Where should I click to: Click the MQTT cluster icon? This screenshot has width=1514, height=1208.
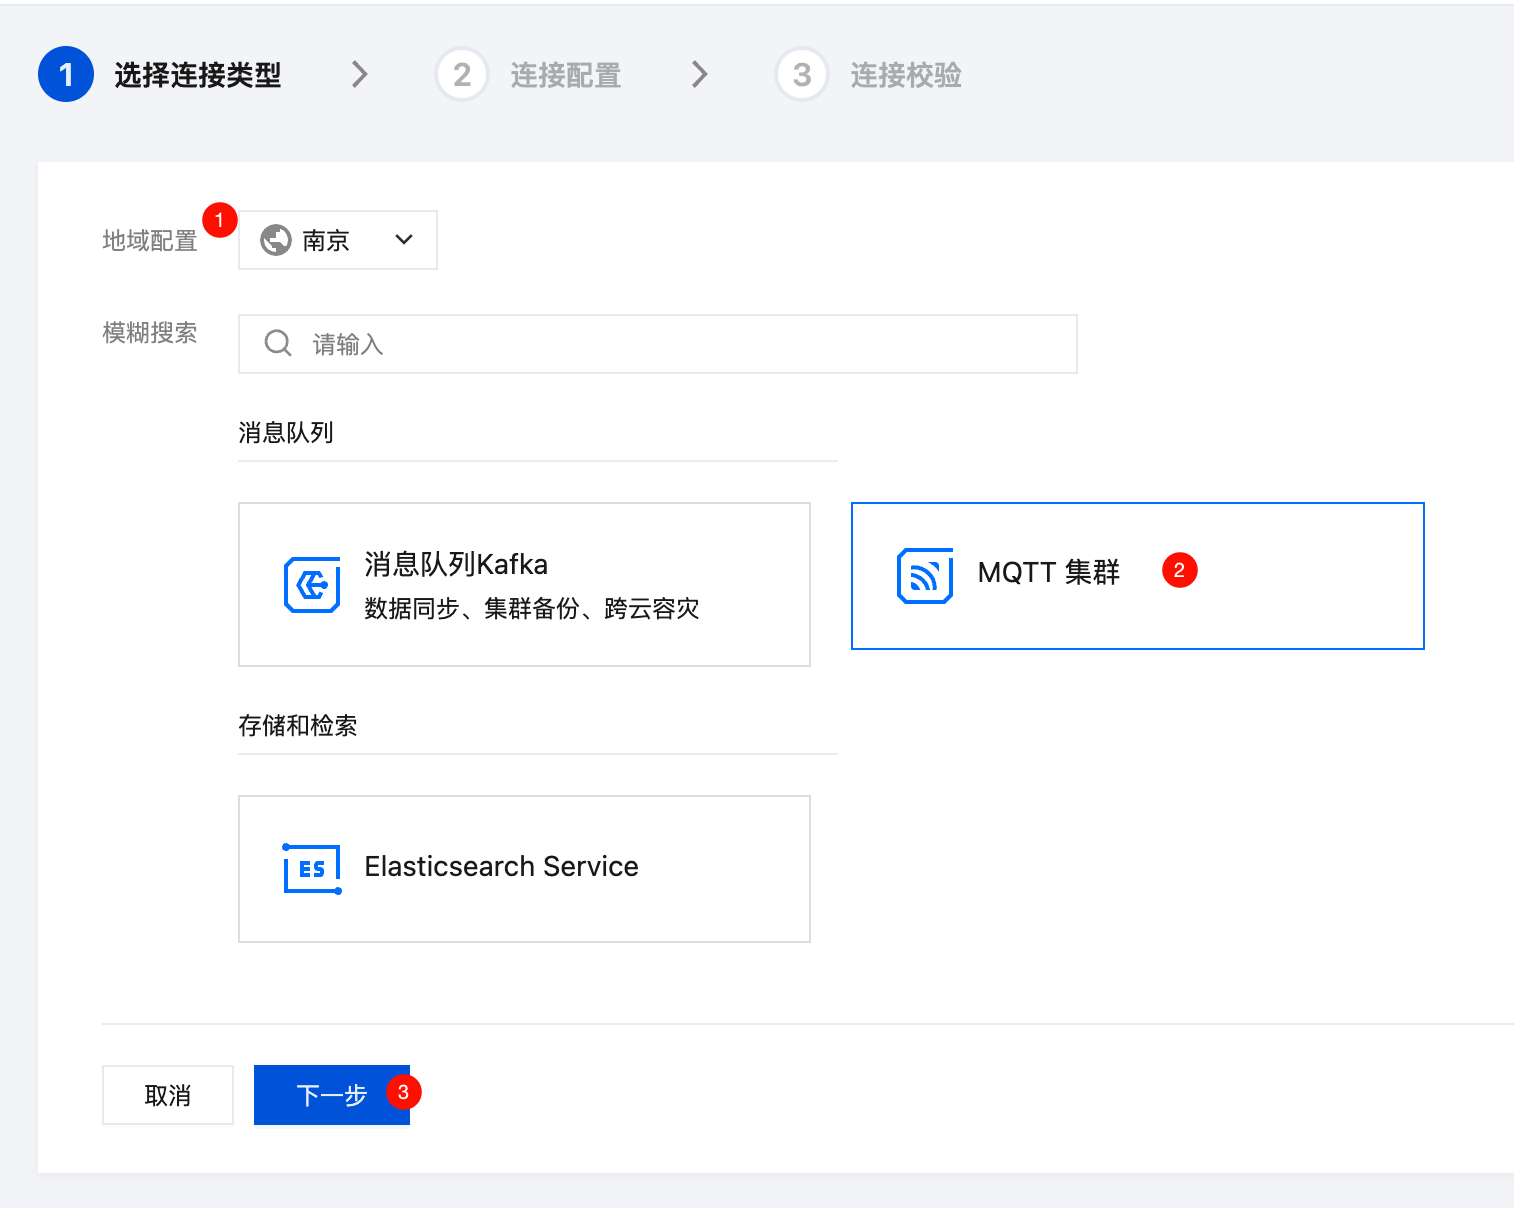pos(925,576)
